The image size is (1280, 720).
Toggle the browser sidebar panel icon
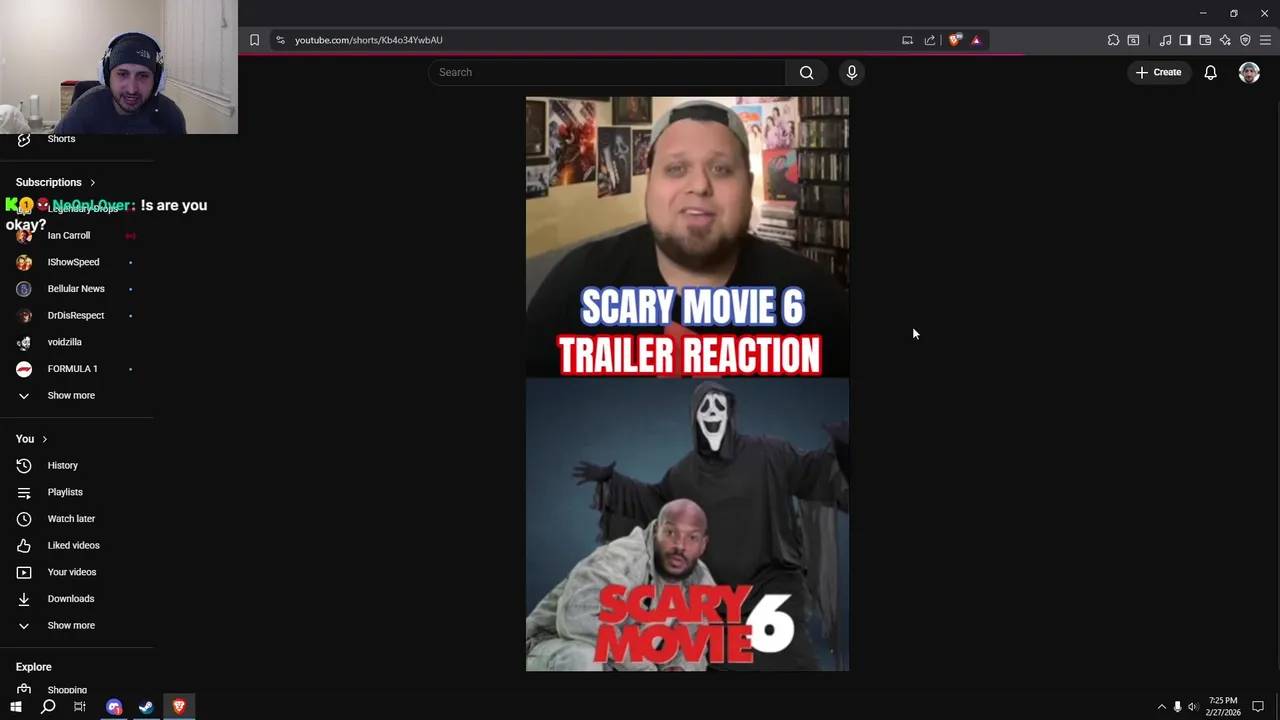click(x=1185, y=40)
